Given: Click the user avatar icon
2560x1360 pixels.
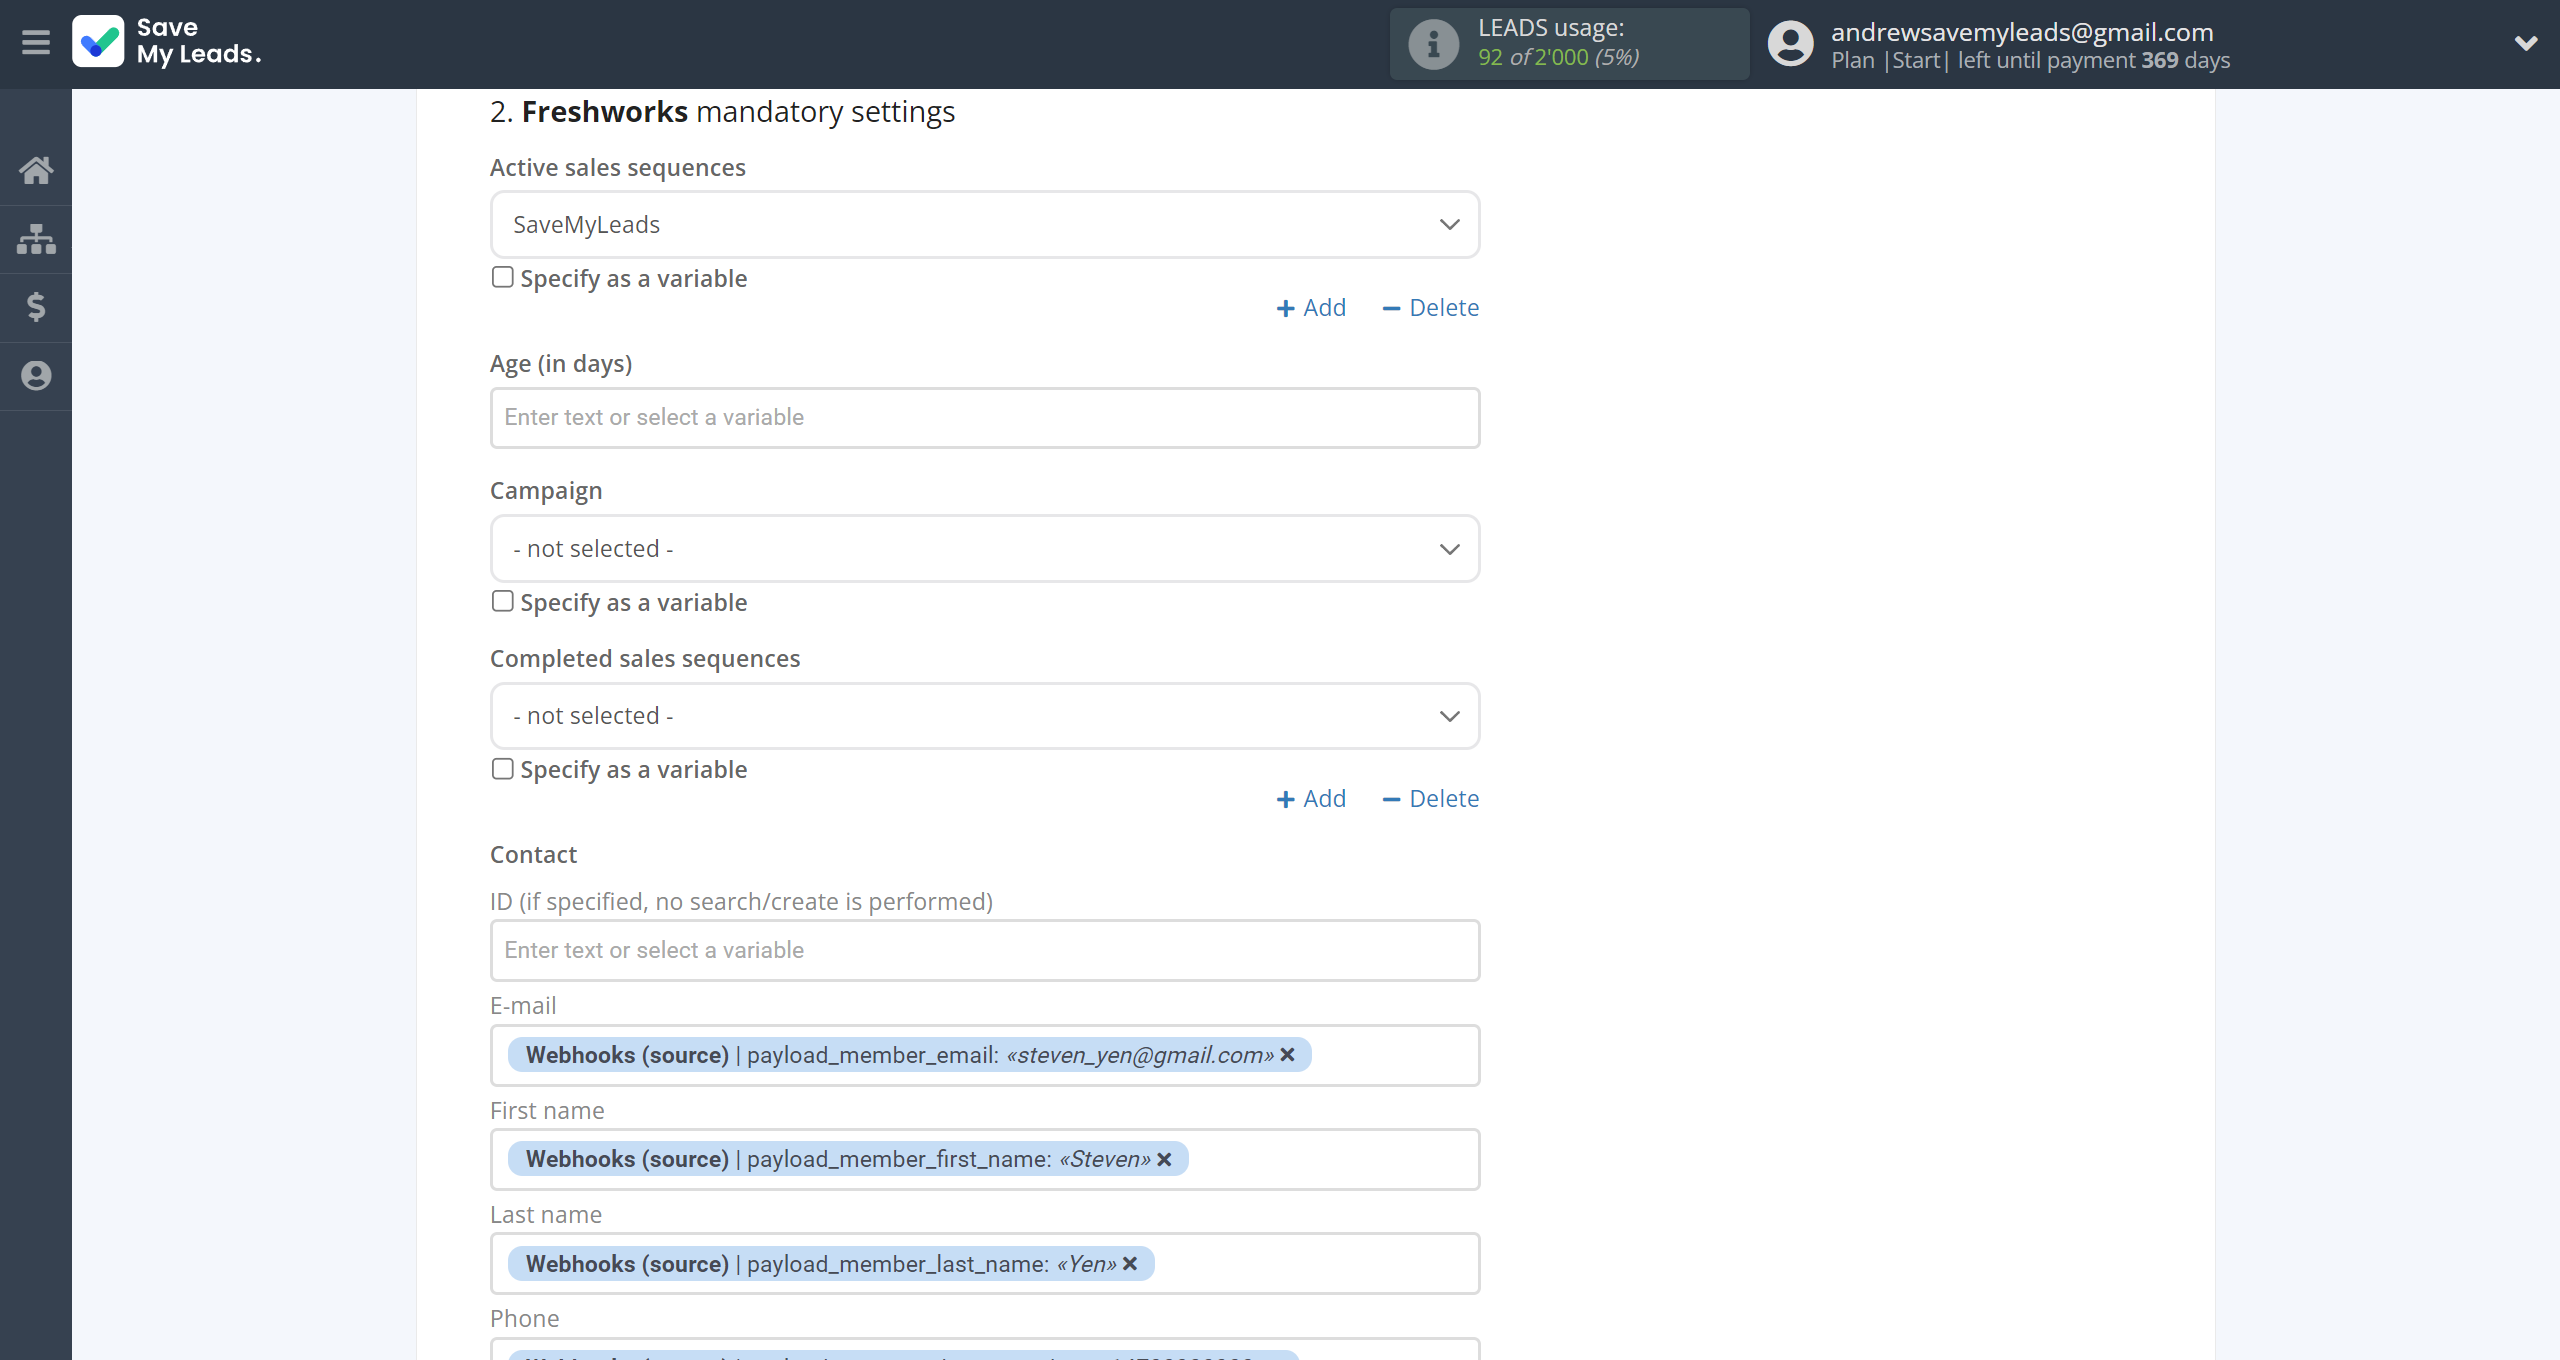Looking at the screenshot, I should pyautogui.click(x=1790, y=44).
